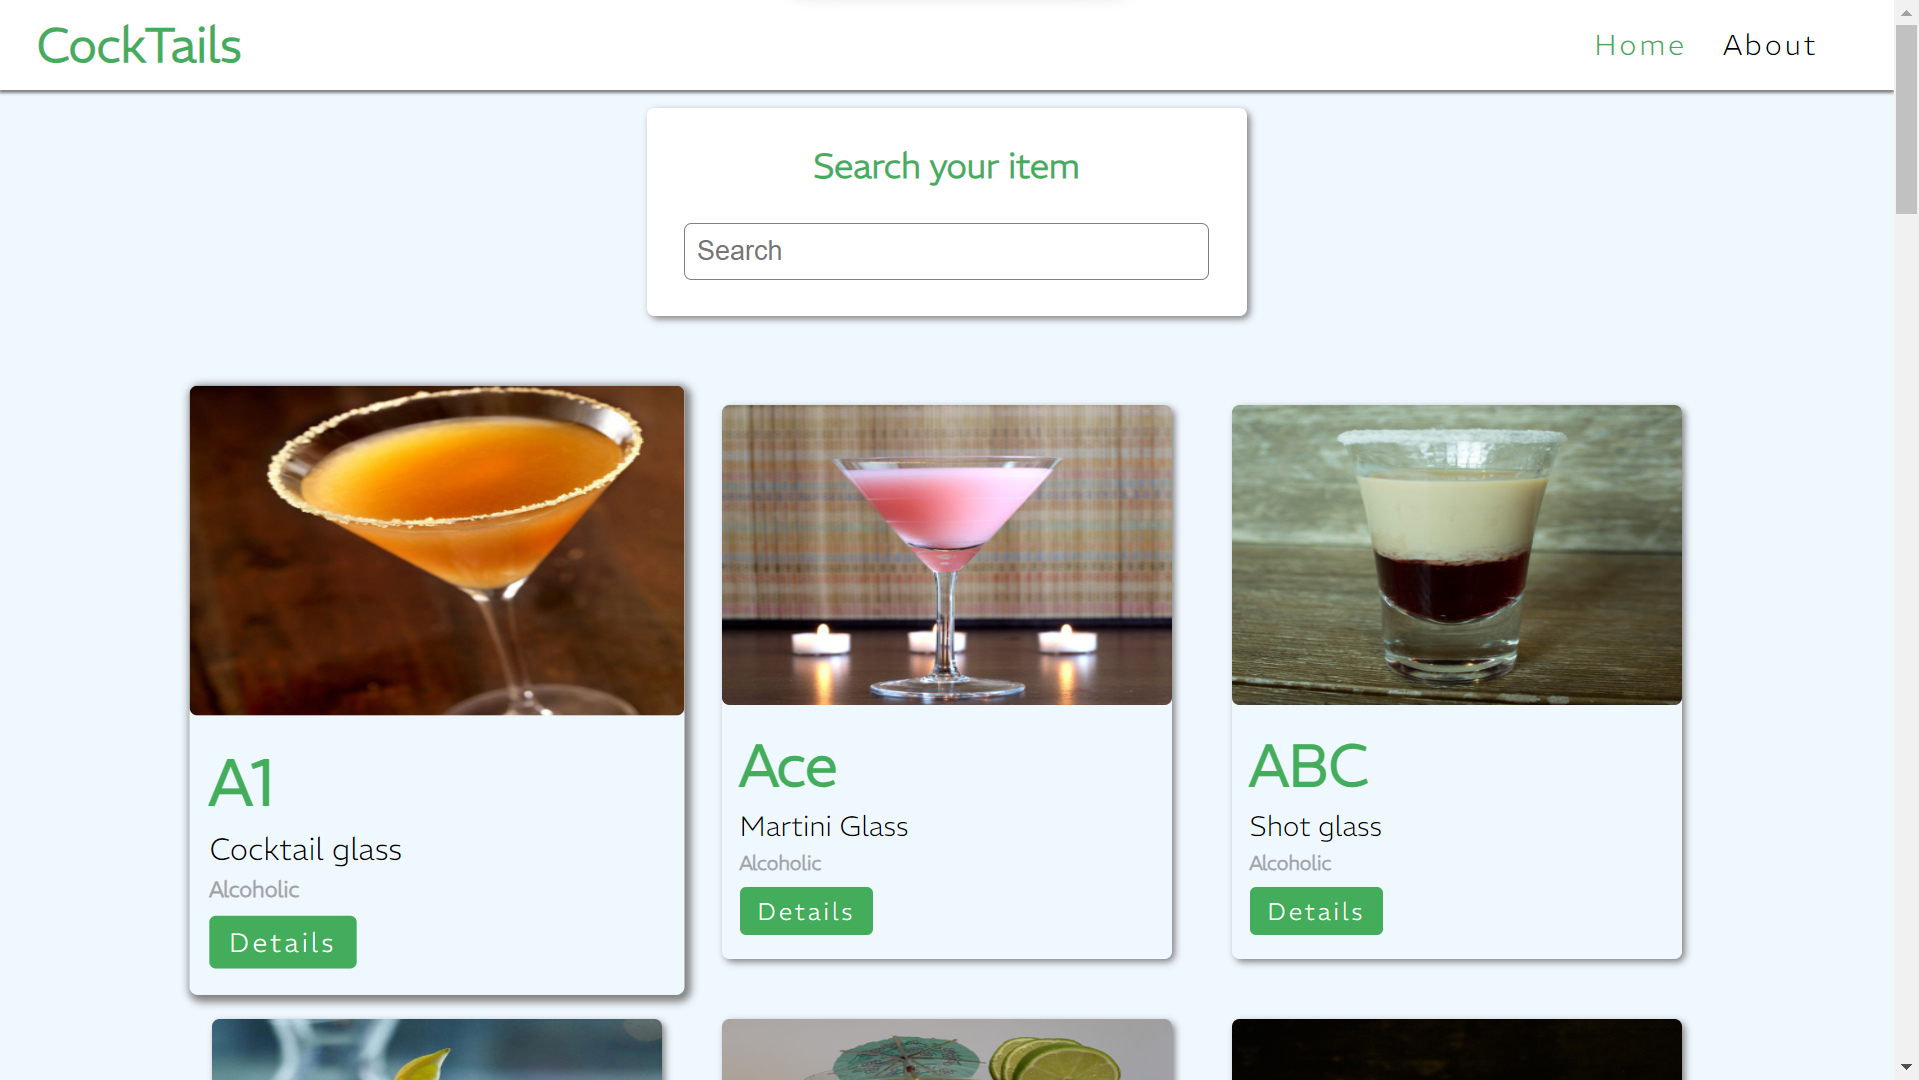The width and height of the screenshot is (1919, 1080).
Task: Select the ABC layered shot photo
Action: pyautogui.click(x=1457, y=555)
